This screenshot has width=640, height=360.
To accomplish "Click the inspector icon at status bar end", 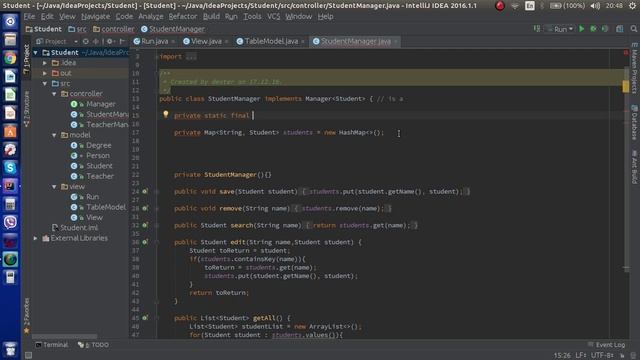I will point(633,355).
